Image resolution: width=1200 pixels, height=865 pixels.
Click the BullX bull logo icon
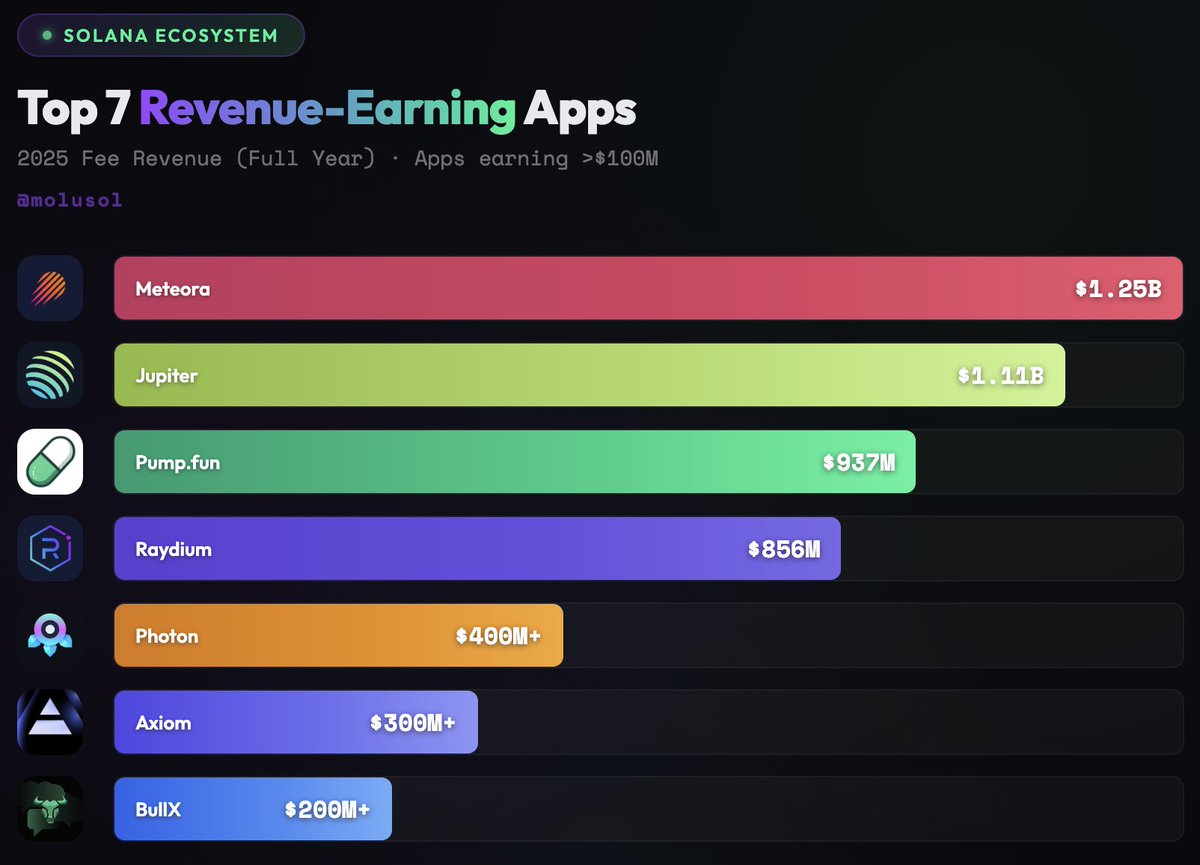click(50, 808)
